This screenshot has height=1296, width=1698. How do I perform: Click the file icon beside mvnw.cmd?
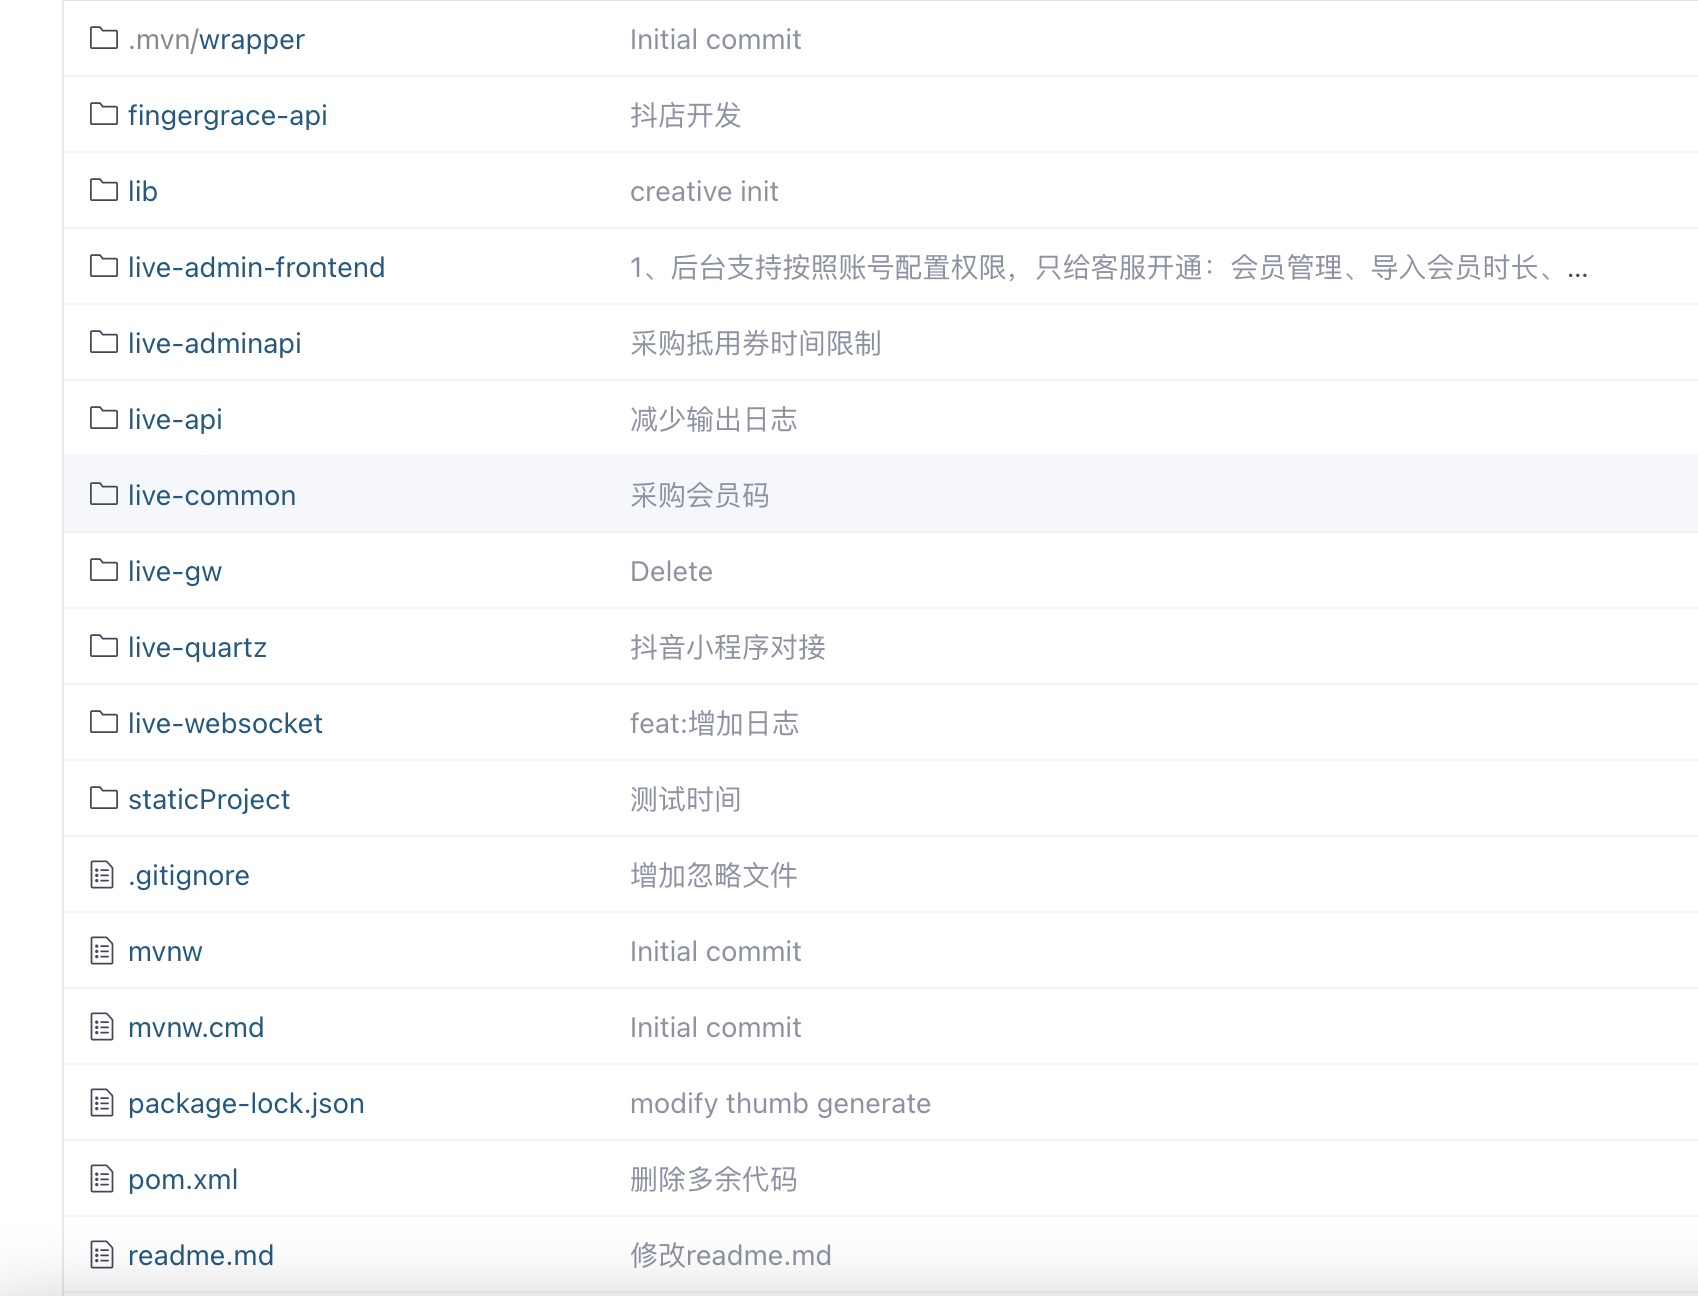pyautogui.click(x=102, y=1027)
